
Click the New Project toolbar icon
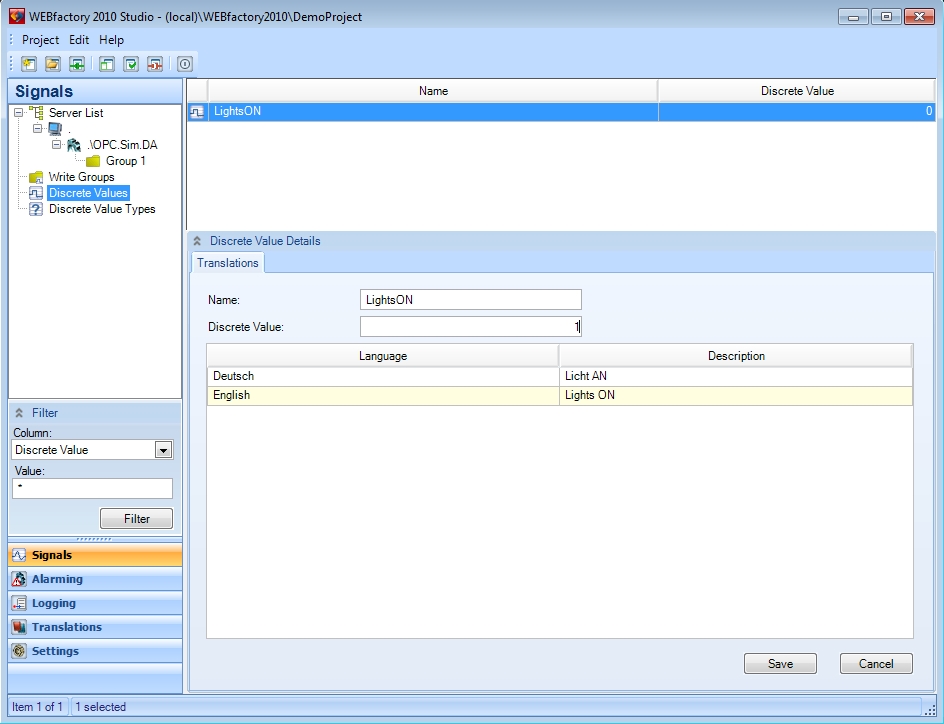pos(29,64)
